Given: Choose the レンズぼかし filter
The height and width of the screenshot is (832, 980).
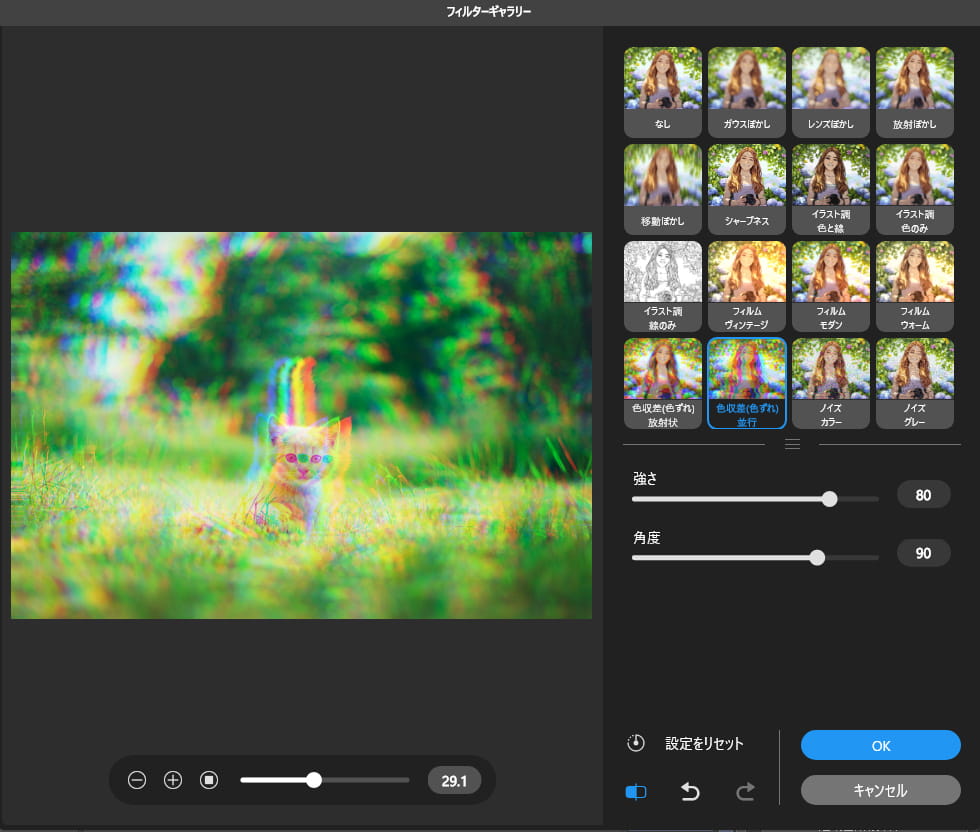Looking at the screenshot, I should [830, 92].
